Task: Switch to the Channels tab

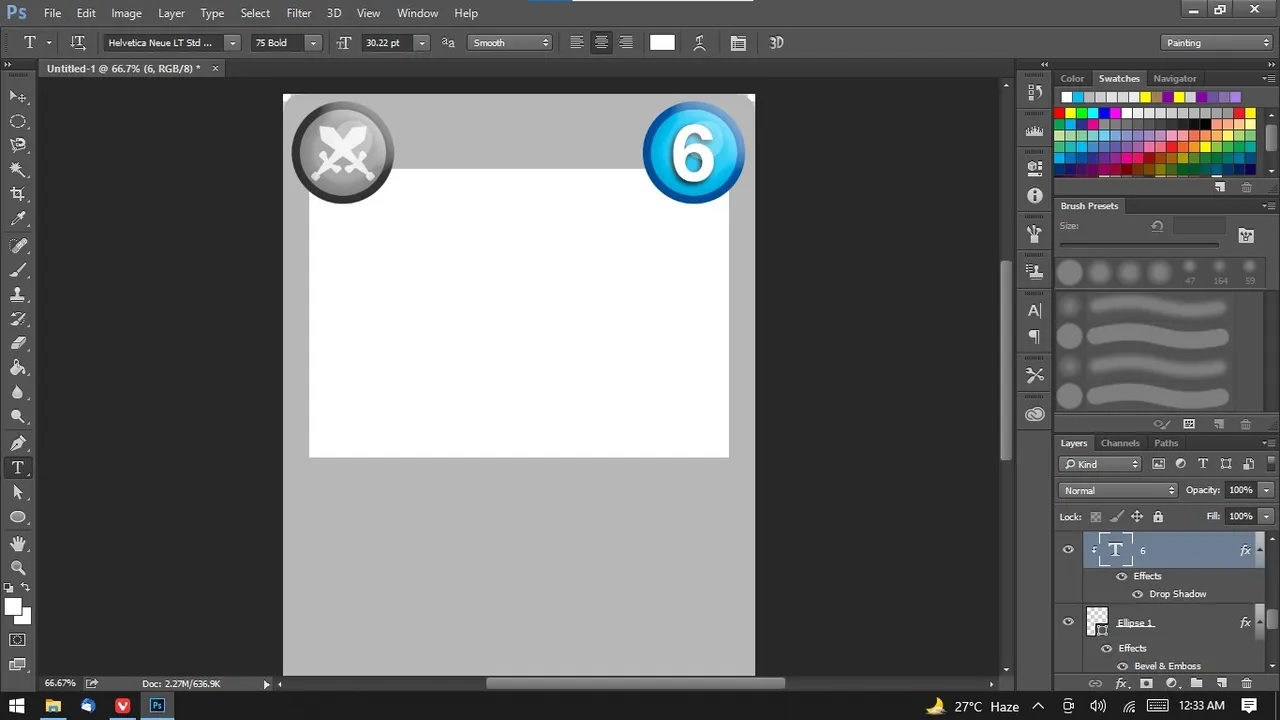Action: point(1120,443)
